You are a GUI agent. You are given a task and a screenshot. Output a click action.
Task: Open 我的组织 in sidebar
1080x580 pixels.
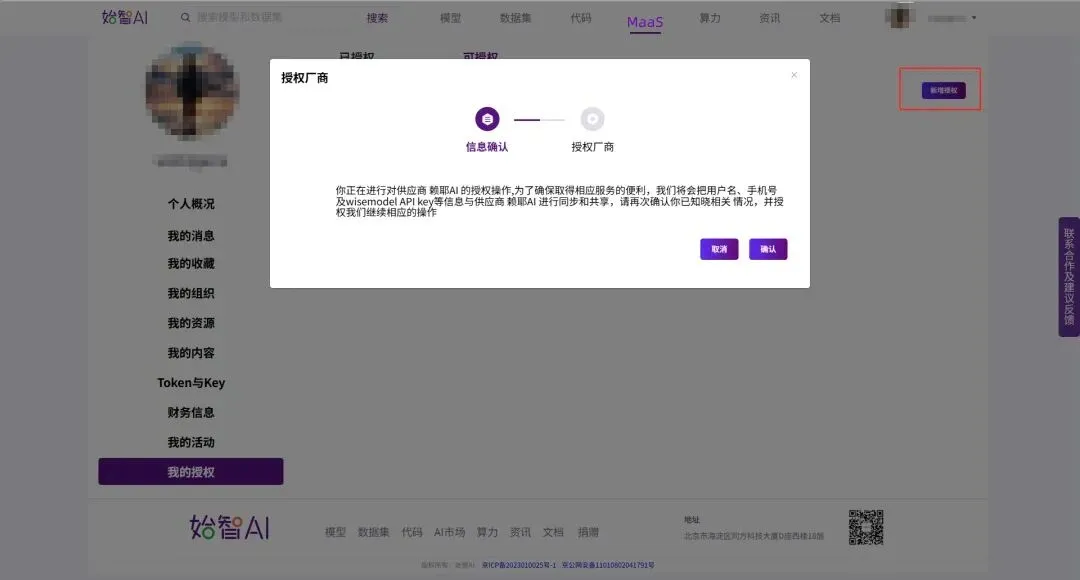click(x=191, y=293)
